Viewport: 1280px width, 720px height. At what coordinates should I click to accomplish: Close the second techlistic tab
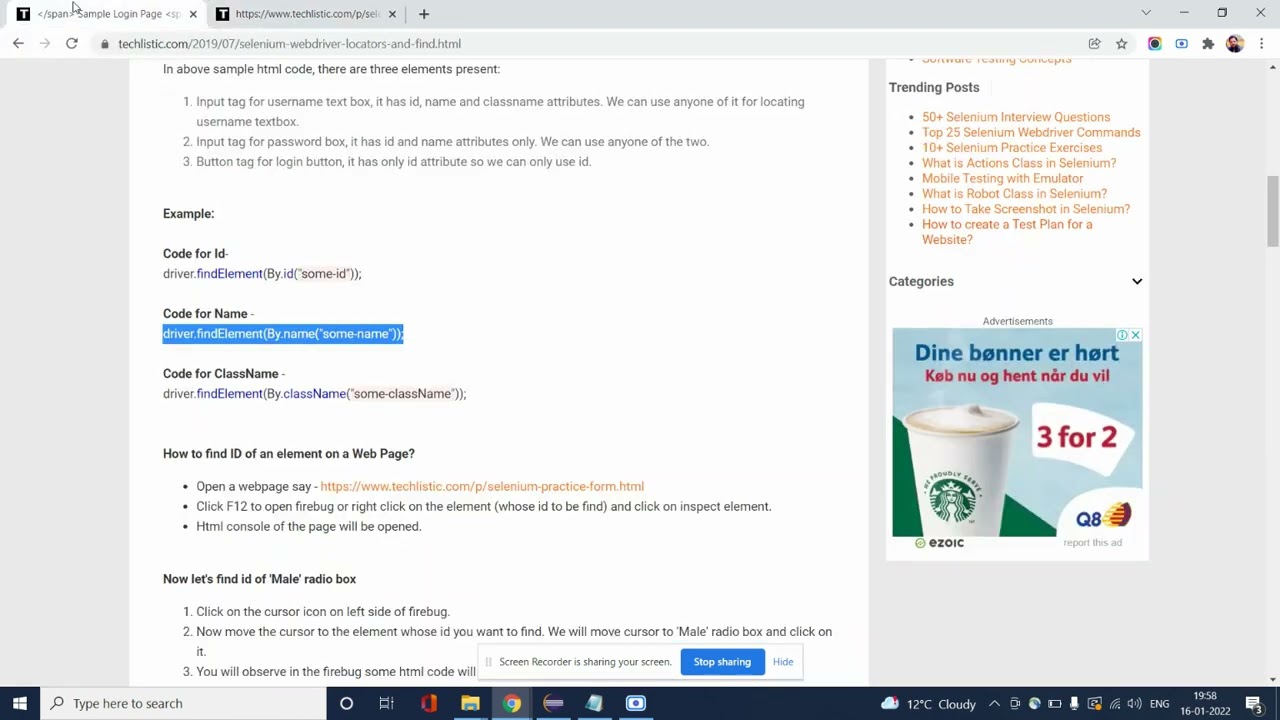[392, 14]
